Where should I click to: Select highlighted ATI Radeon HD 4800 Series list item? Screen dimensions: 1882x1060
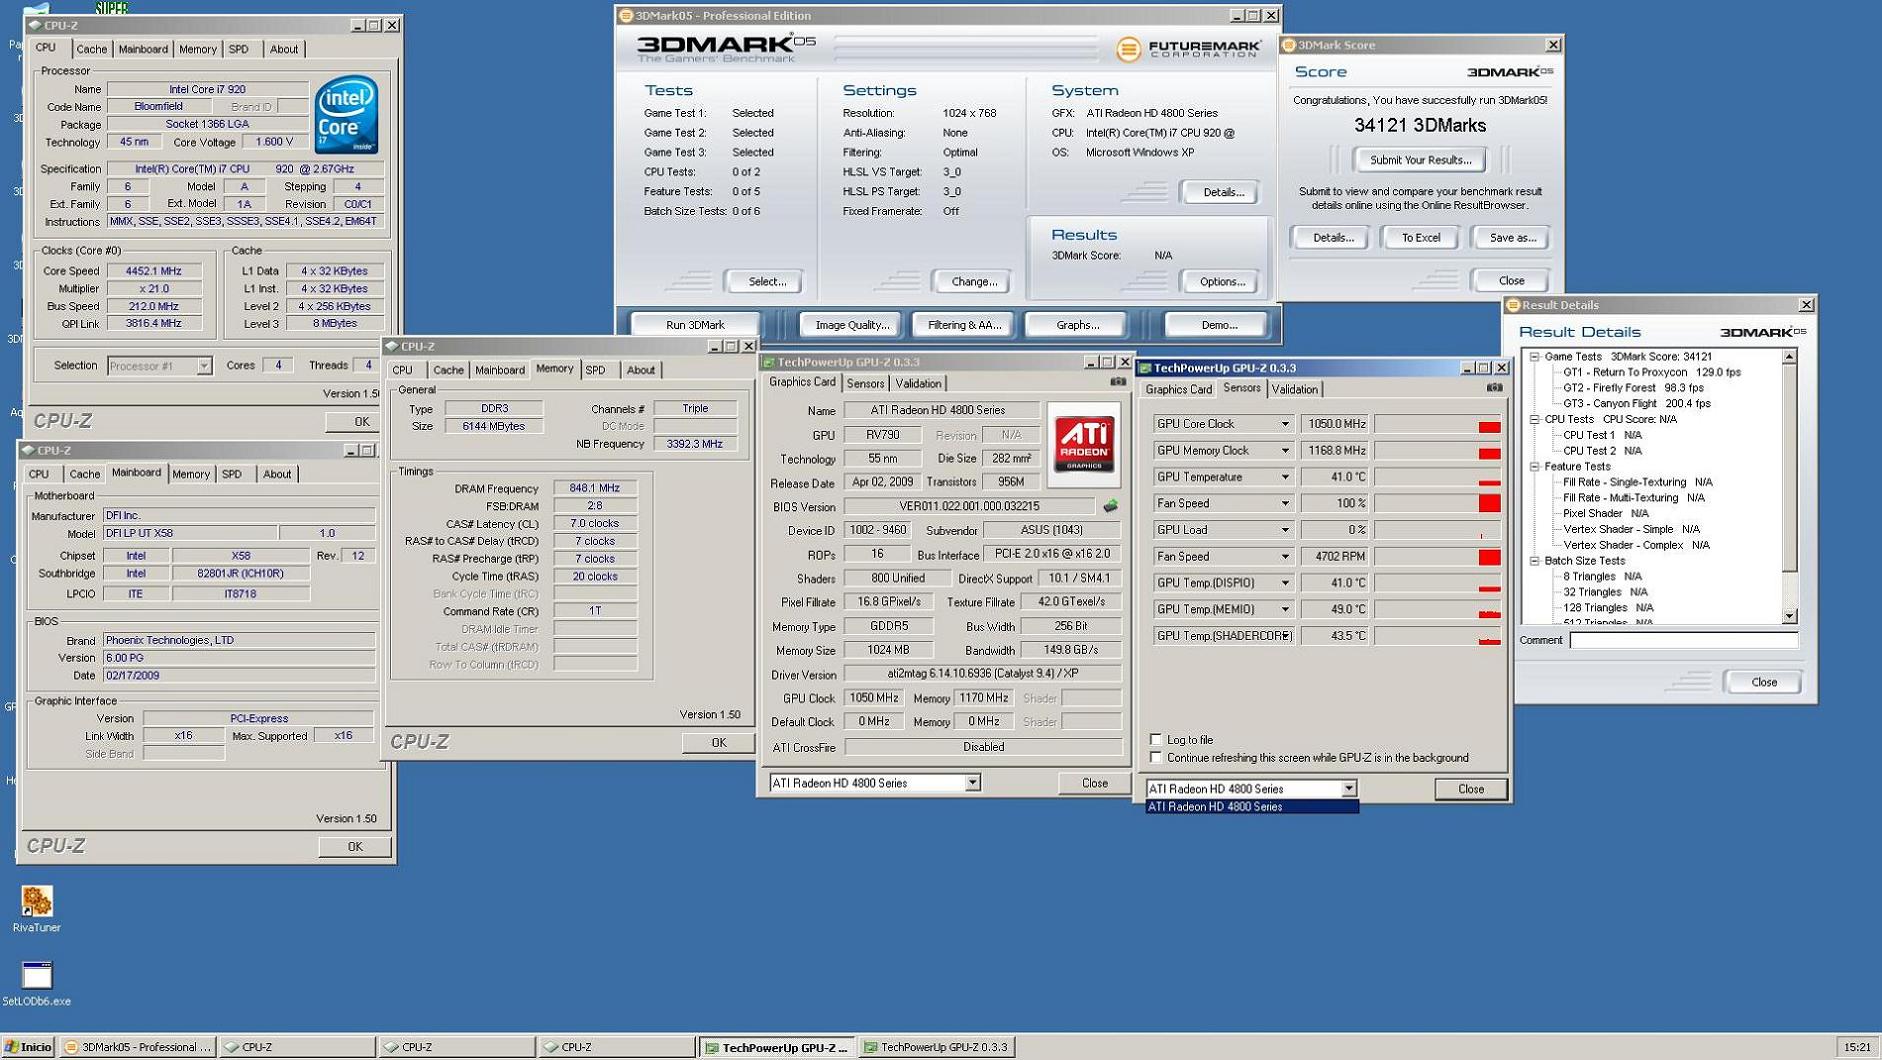click(x=1251, y=807)
